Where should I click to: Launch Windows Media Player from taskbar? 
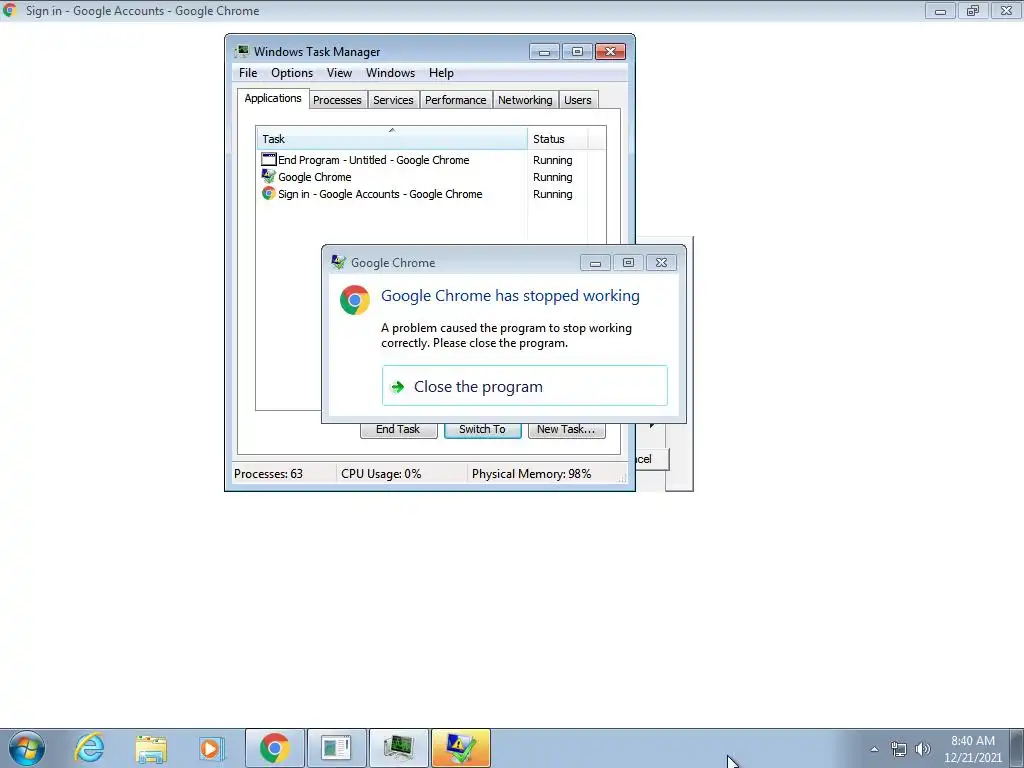click(211, 748)
